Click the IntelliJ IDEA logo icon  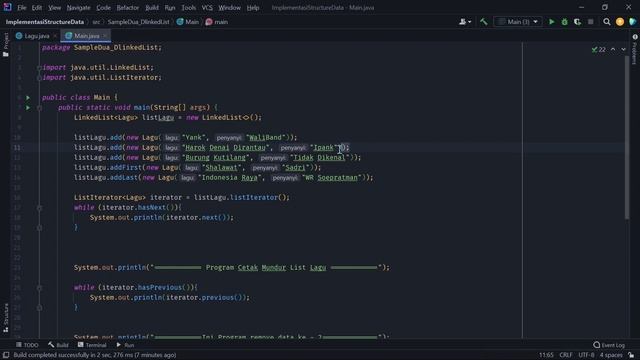click(x=7, y=7)
